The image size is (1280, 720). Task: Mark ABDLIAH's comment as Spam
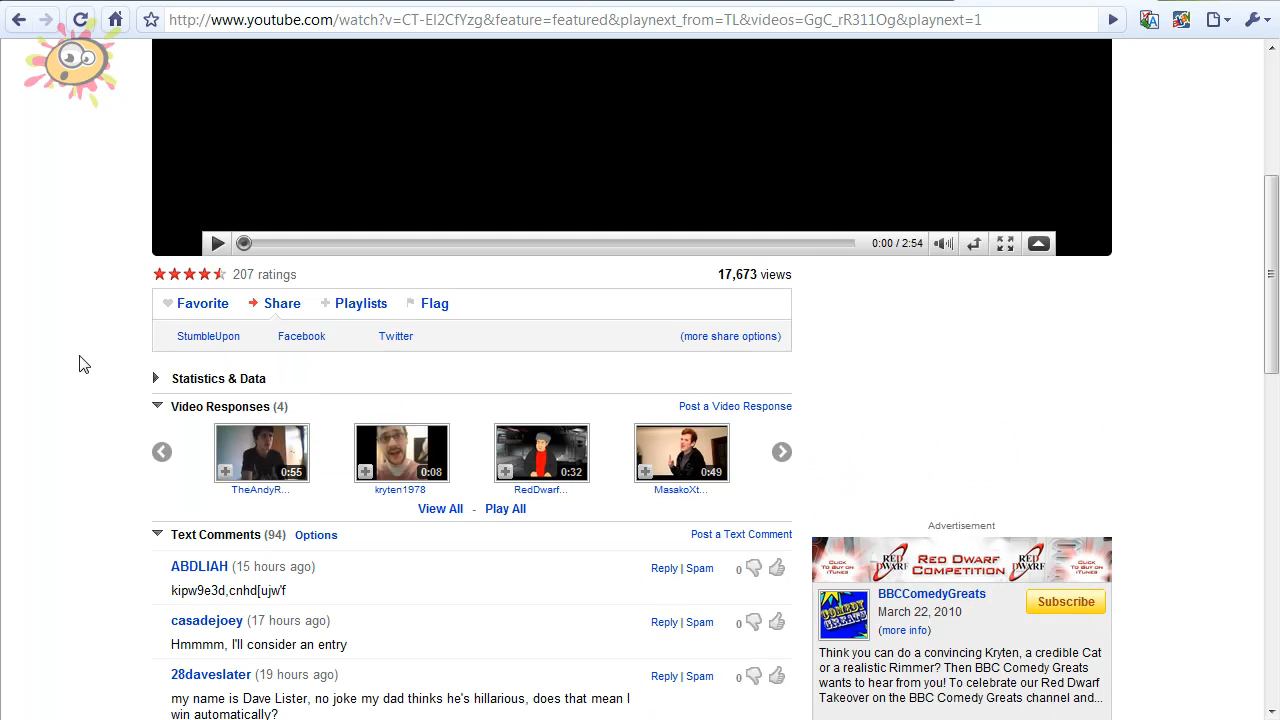[700, 568]
